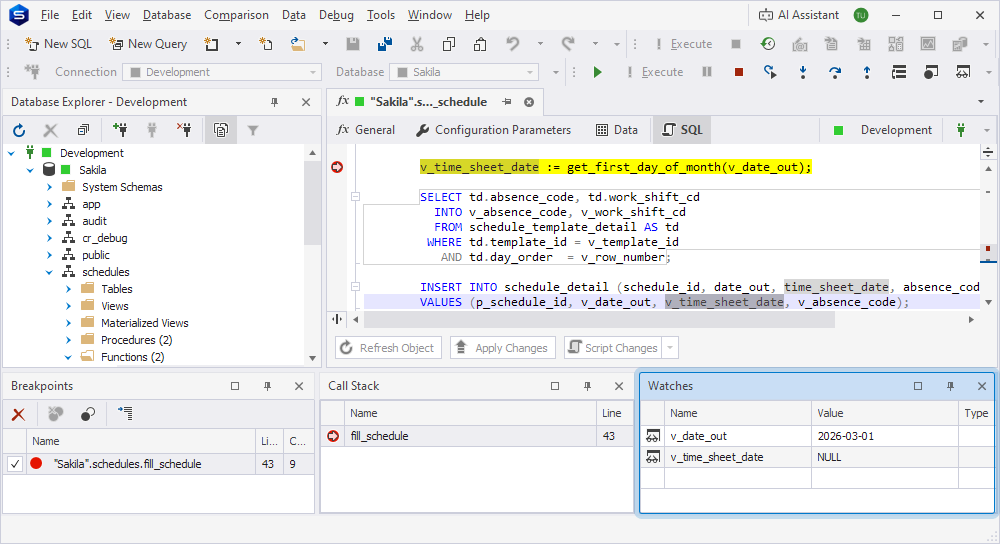1000x544 pixels.
Task: Expand the Procedures (2) folder
Action: coord(68,341)
